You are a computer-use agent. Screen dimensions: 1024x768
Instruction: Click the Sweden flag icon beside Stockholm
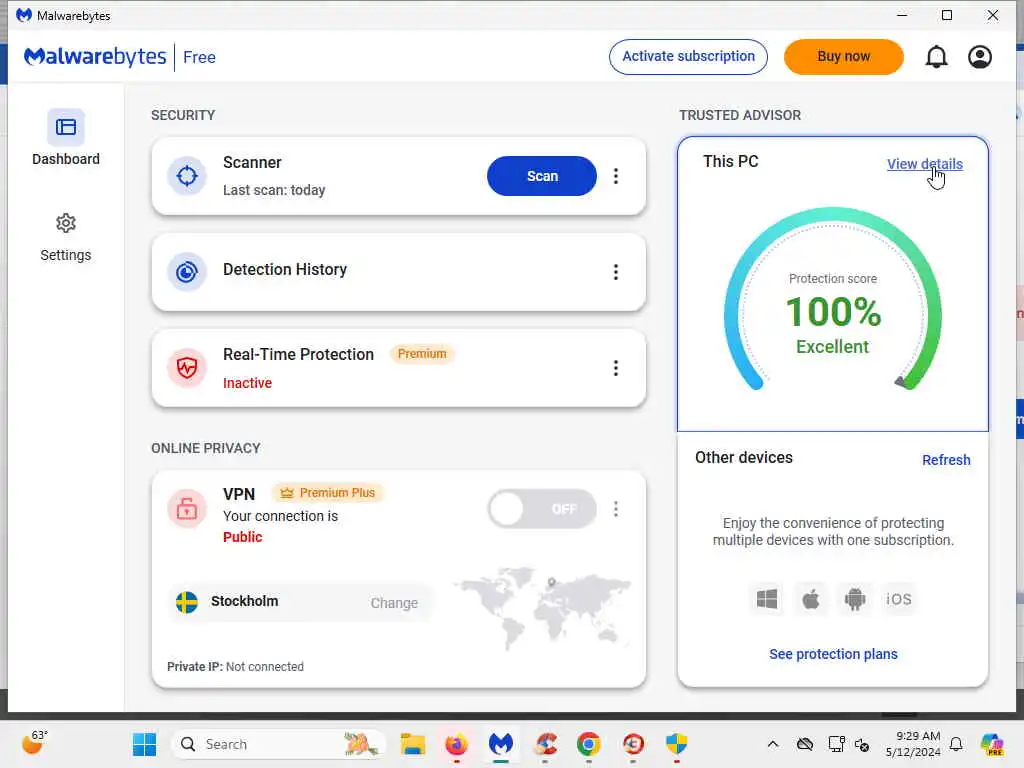187,601
